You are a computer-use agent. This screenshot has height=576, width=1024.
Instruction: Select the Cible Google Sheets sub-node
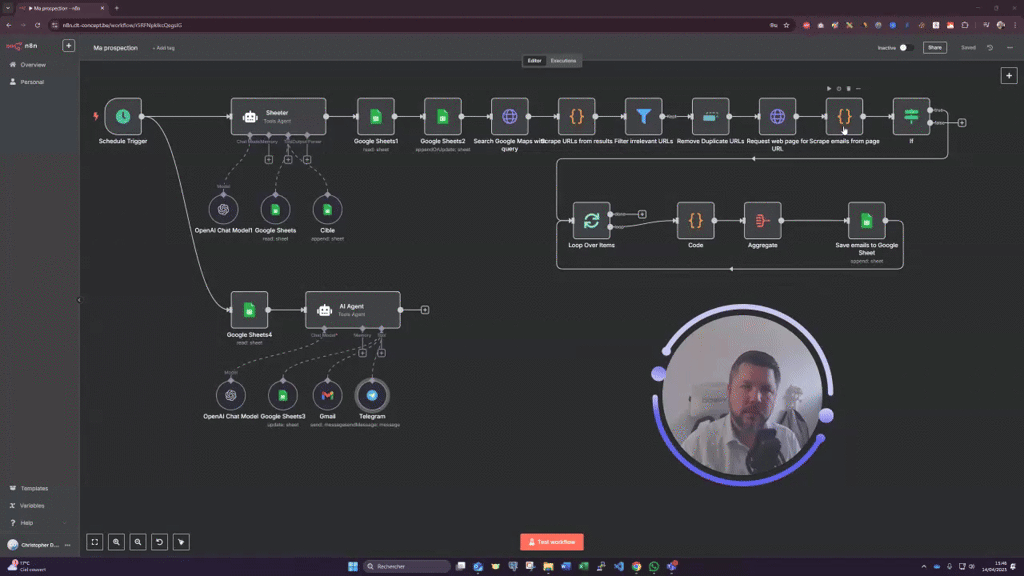[x=327, y=210]
